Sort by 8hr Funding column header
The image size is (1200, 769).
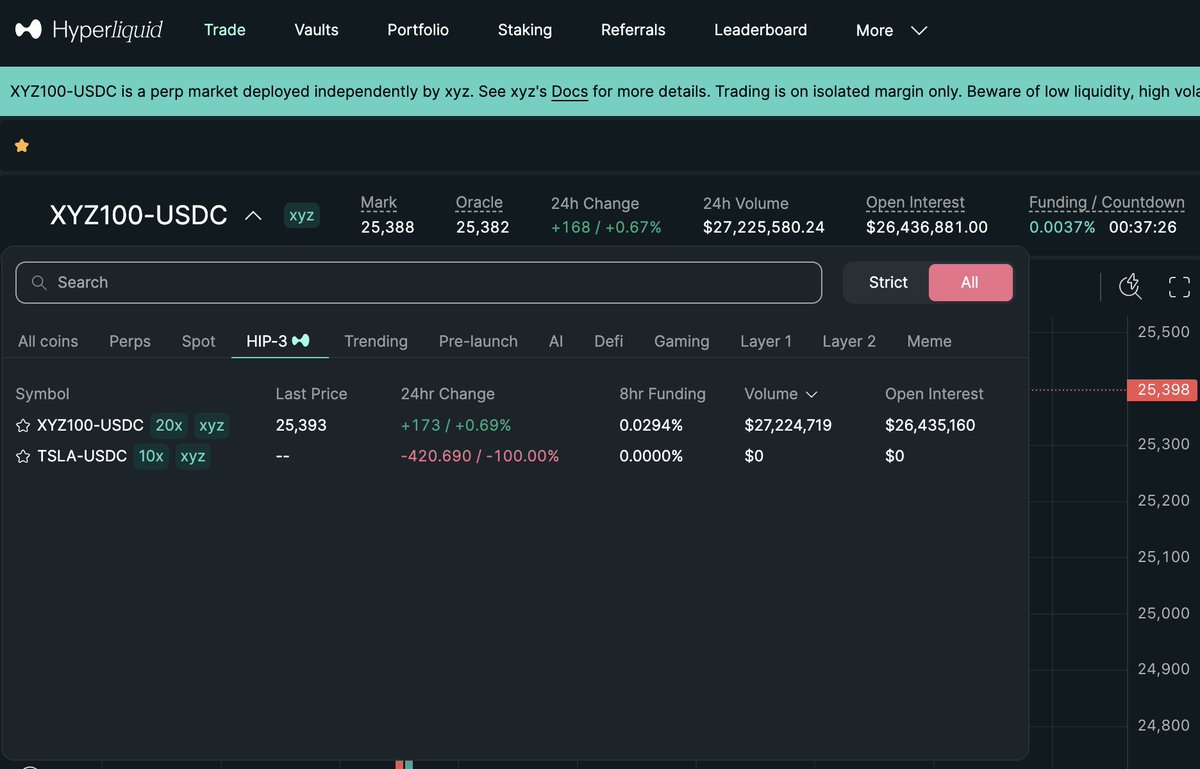(x=663, y=394)
